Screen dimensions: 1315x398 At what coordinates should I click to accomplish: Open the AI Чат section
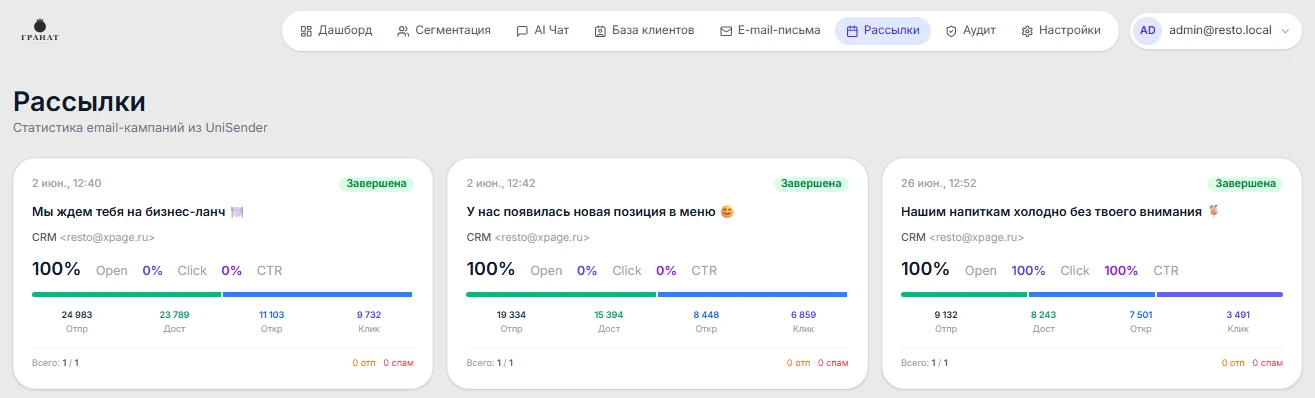543,31
